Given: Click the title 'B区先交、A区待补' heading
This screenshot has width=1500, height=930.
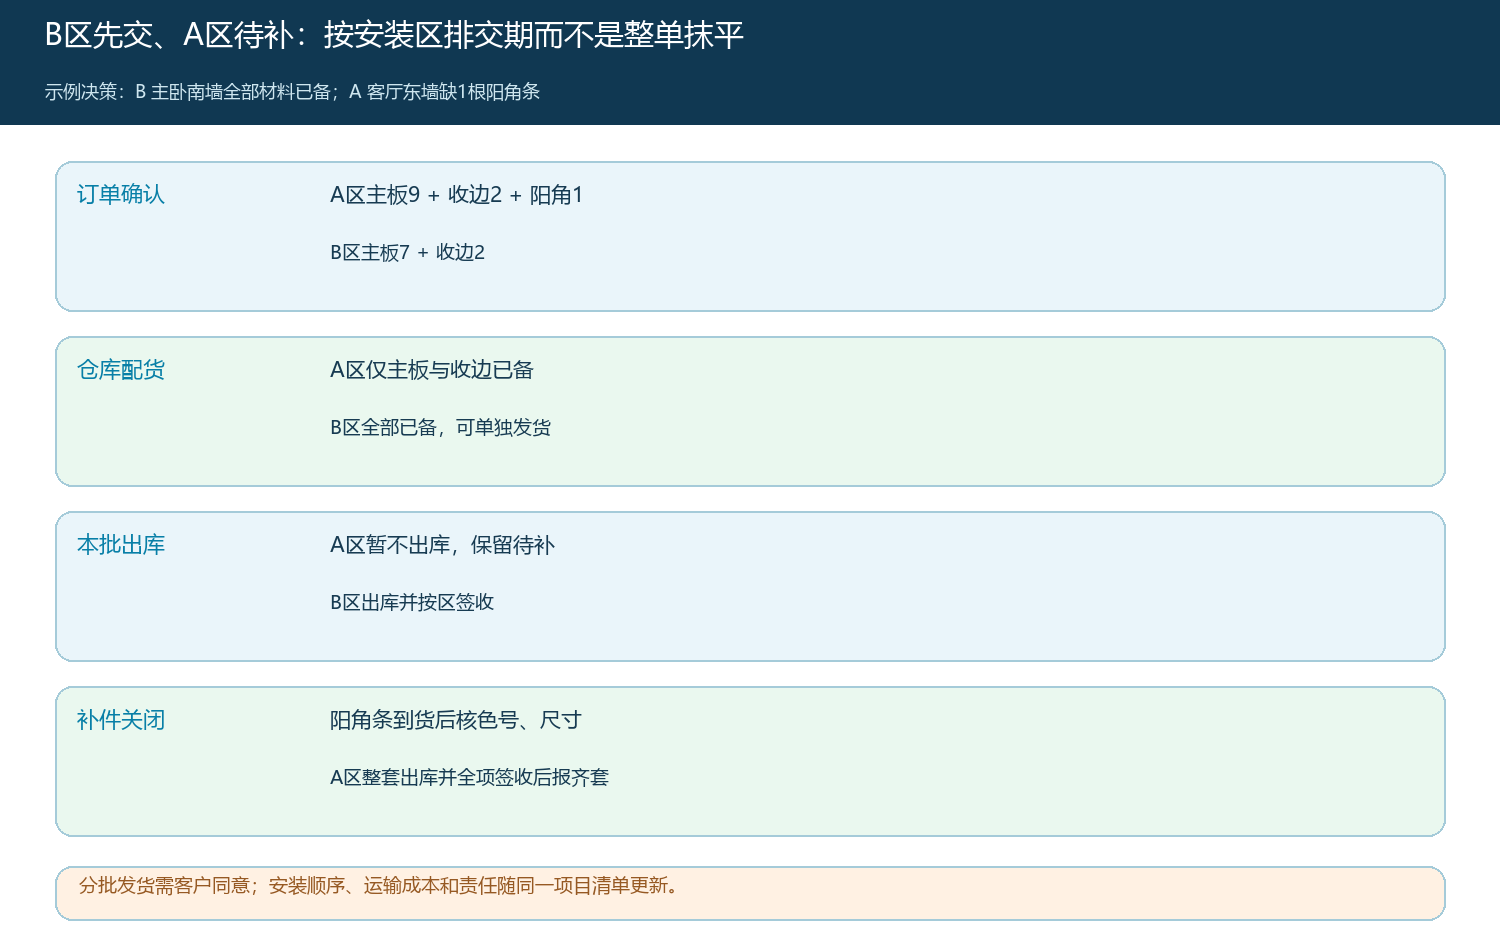Looking at the screenshot, I should click(x=394, y=36).
